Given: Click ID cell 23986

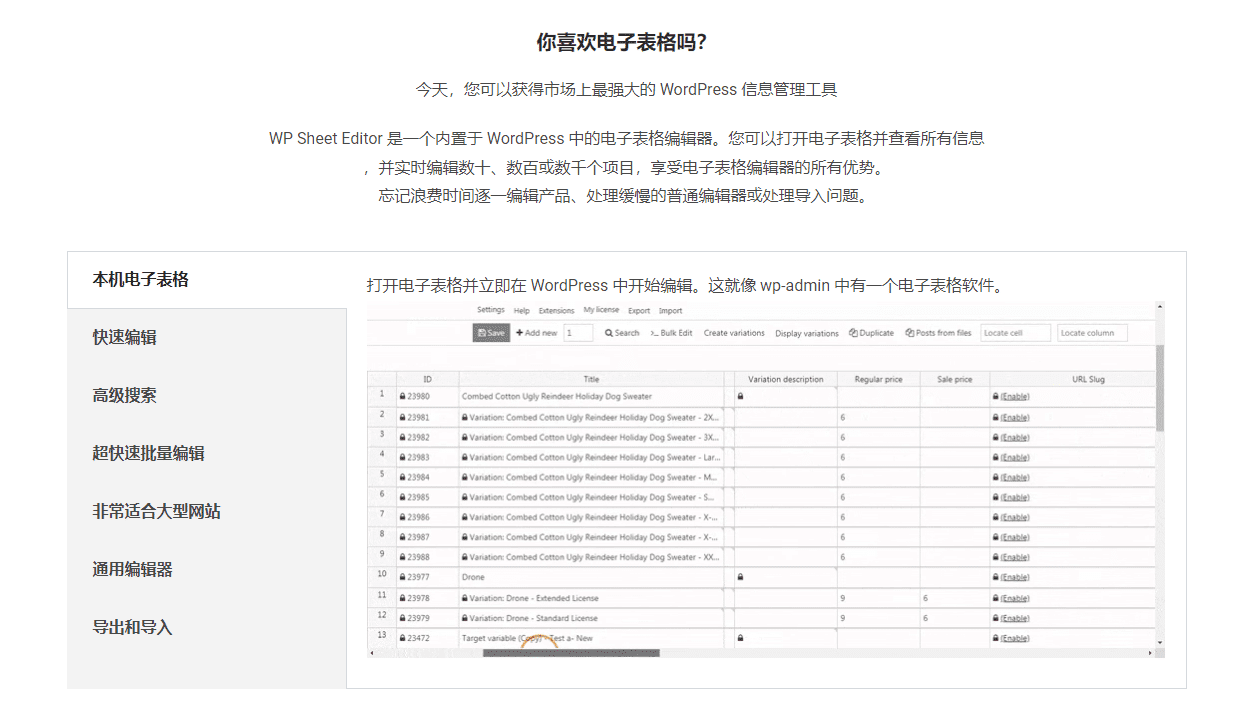Looking at the screenshot, I should pyautogui.click(x=427, y=517).
